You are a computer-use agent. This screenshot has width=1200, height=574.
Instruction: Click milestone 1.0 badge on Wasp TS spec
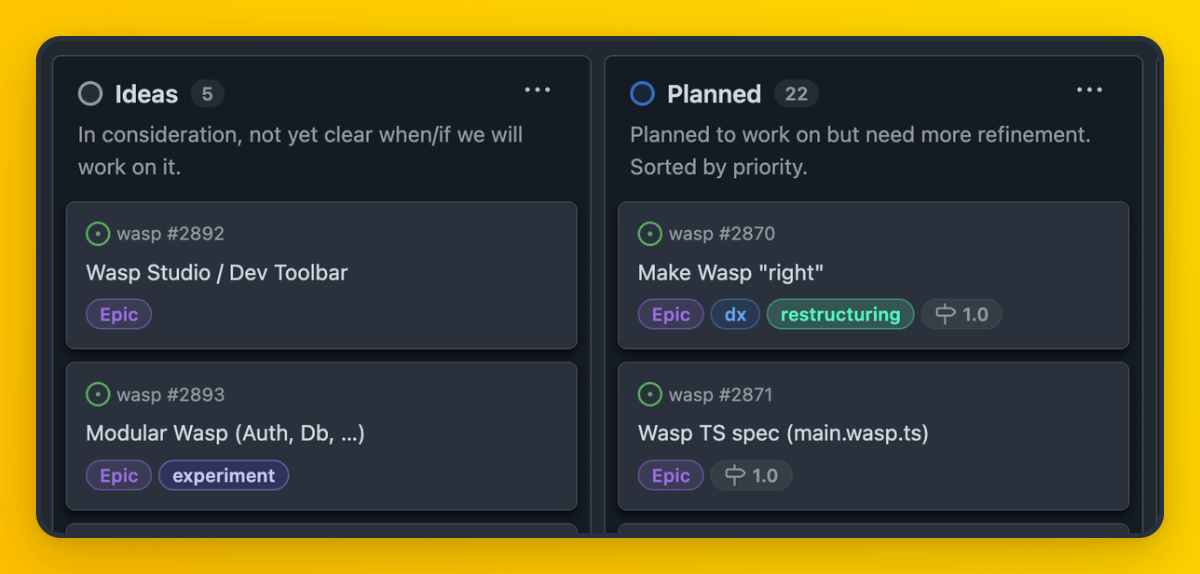(752, 475)
